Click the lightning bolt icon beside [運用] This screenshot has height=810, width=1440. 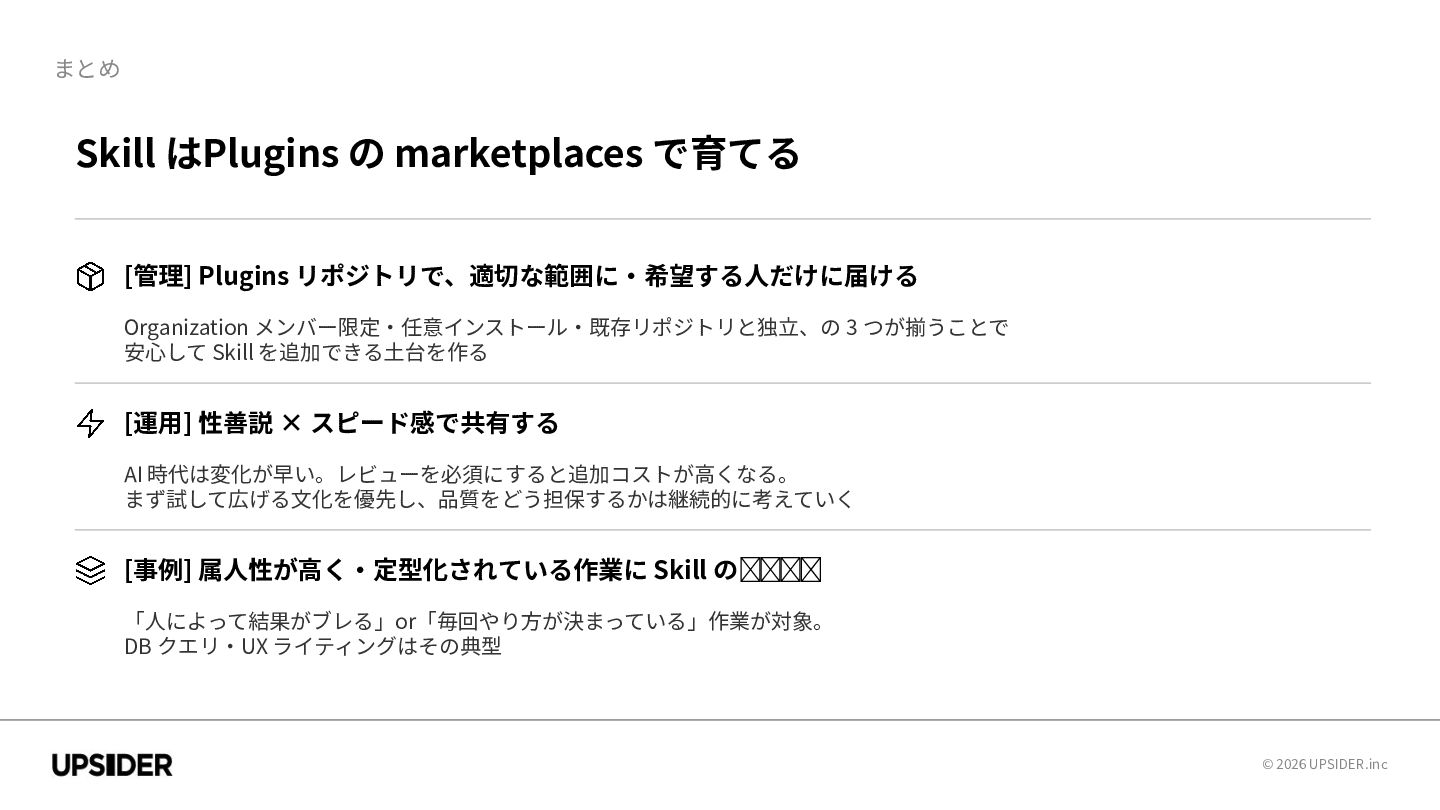click(x=90, y=423)
